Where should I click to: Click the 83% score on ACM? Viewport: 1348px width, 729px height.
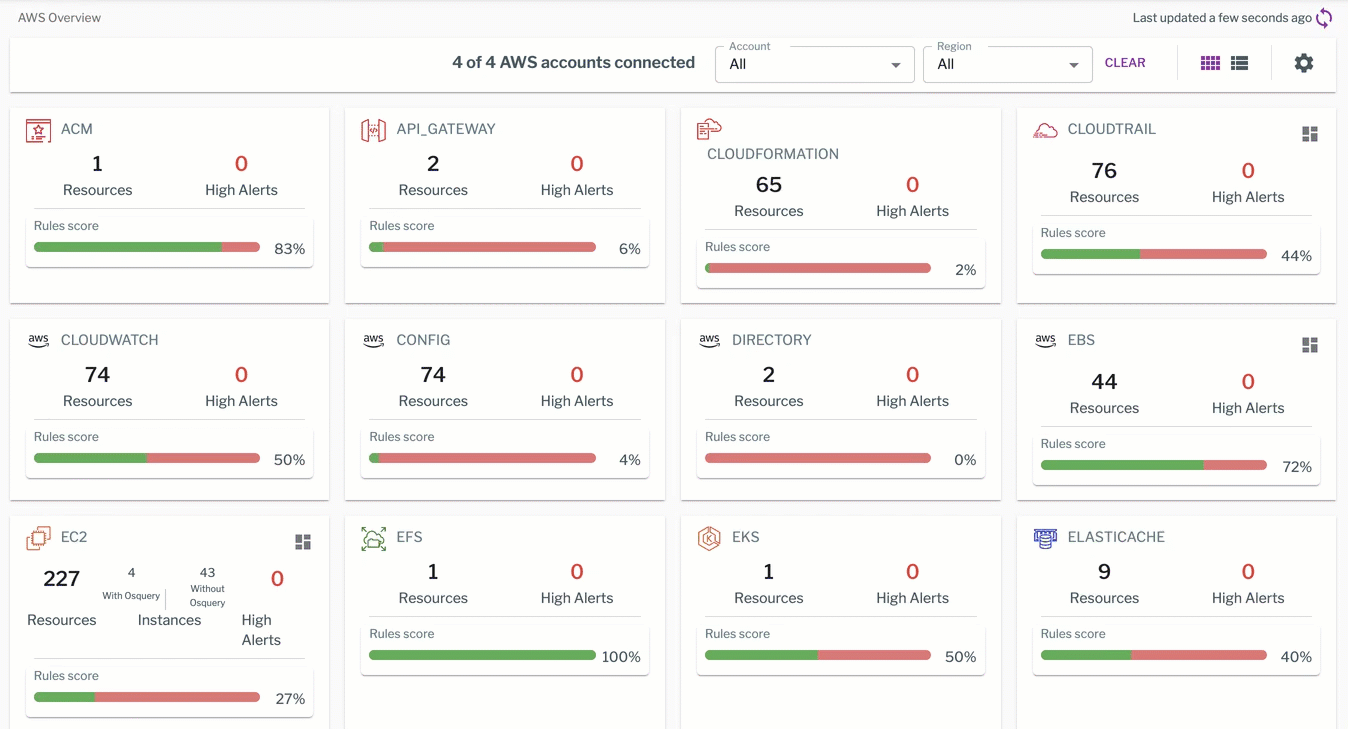tap(290, 249)
